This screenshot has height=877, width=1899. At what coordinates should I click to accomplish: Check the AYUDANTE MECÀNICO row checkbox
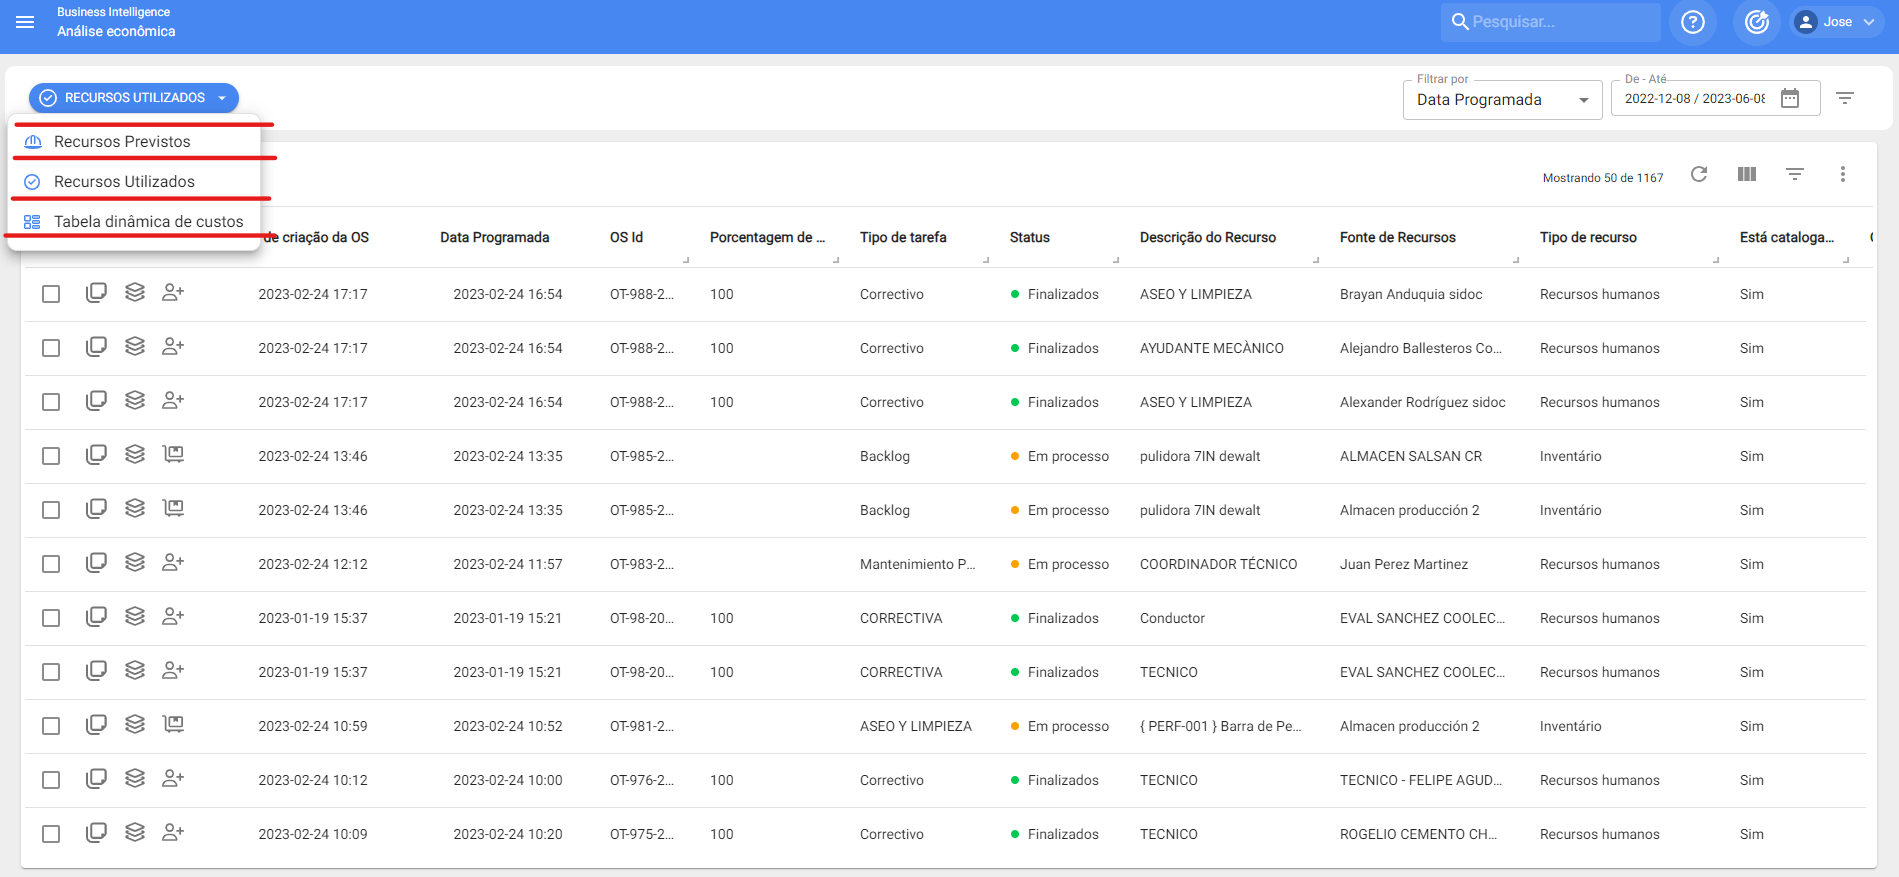click(51, 348)
